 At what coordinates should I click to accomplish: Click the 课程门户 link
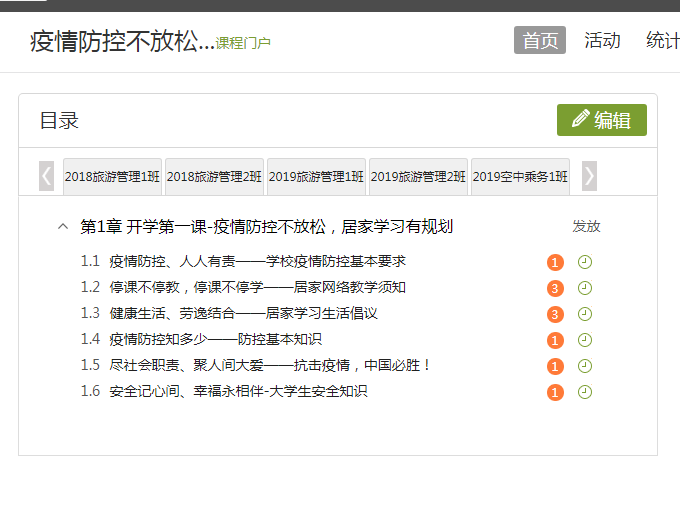coord(243,43)
